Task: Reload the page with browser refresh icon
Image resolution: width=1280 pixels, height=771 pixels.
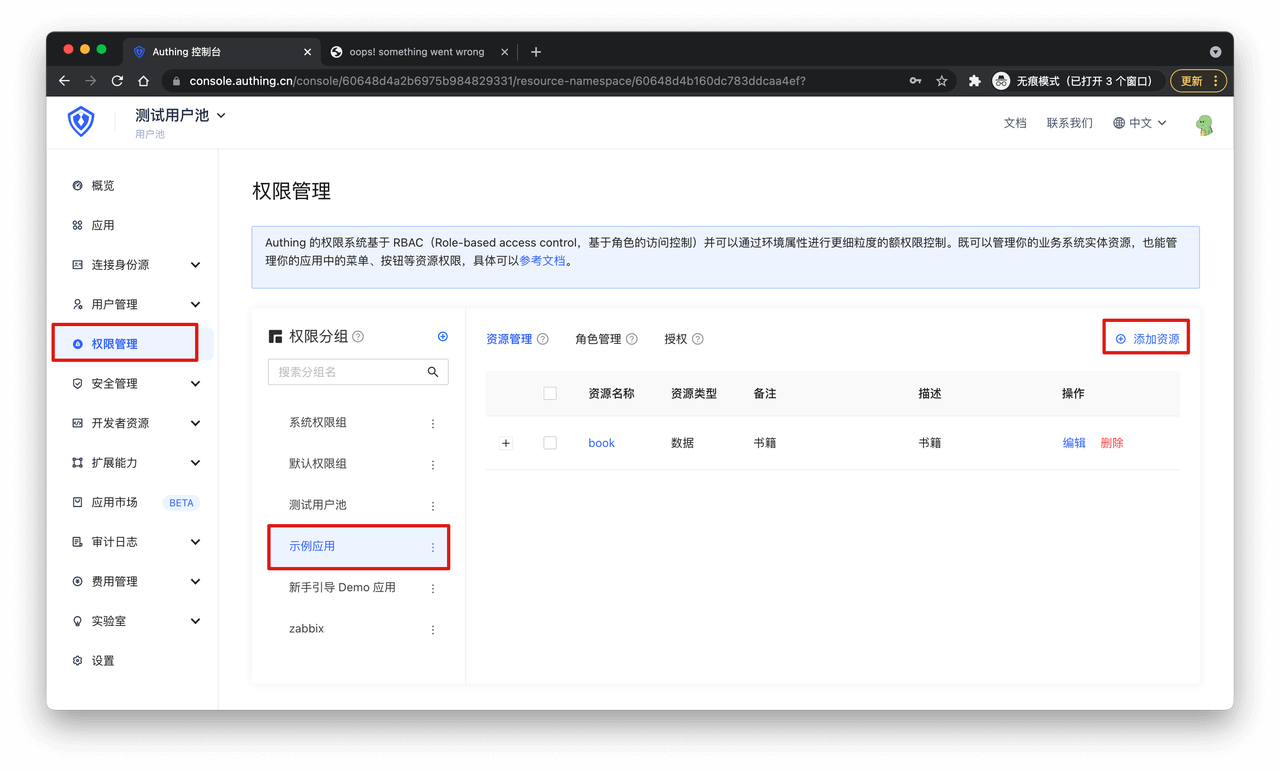Action: pos(117,81)
